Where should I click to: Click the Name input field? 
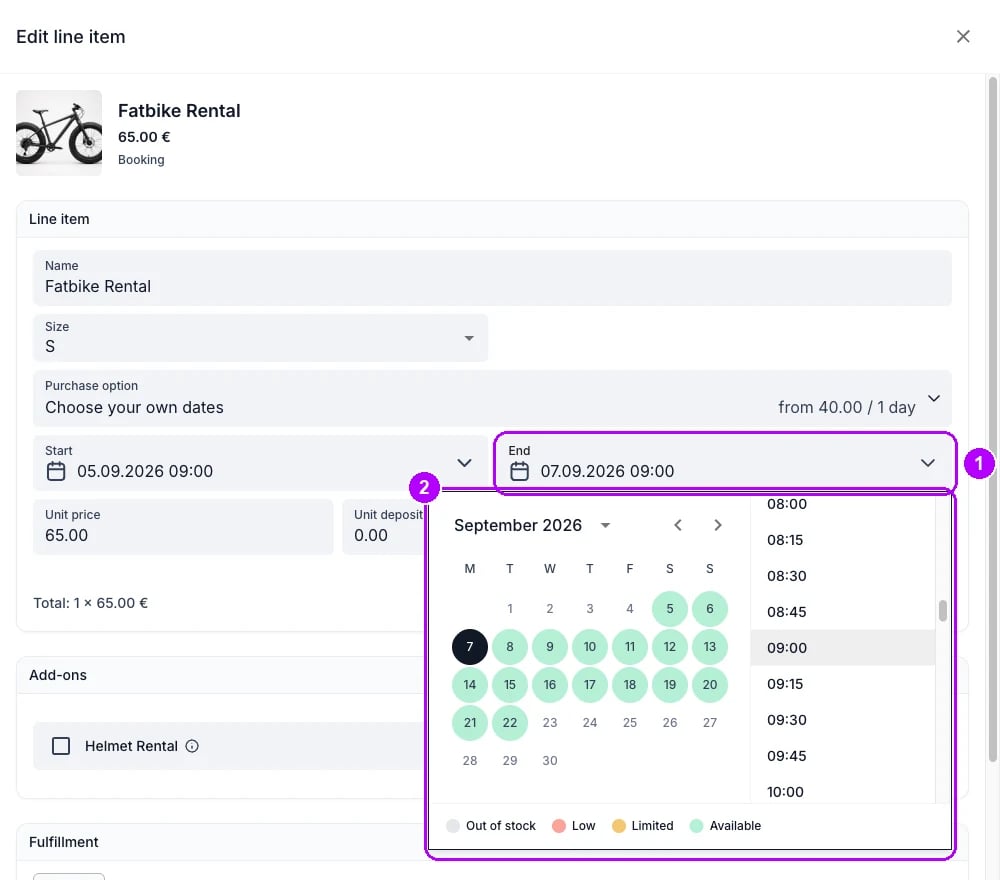[492, 277]
